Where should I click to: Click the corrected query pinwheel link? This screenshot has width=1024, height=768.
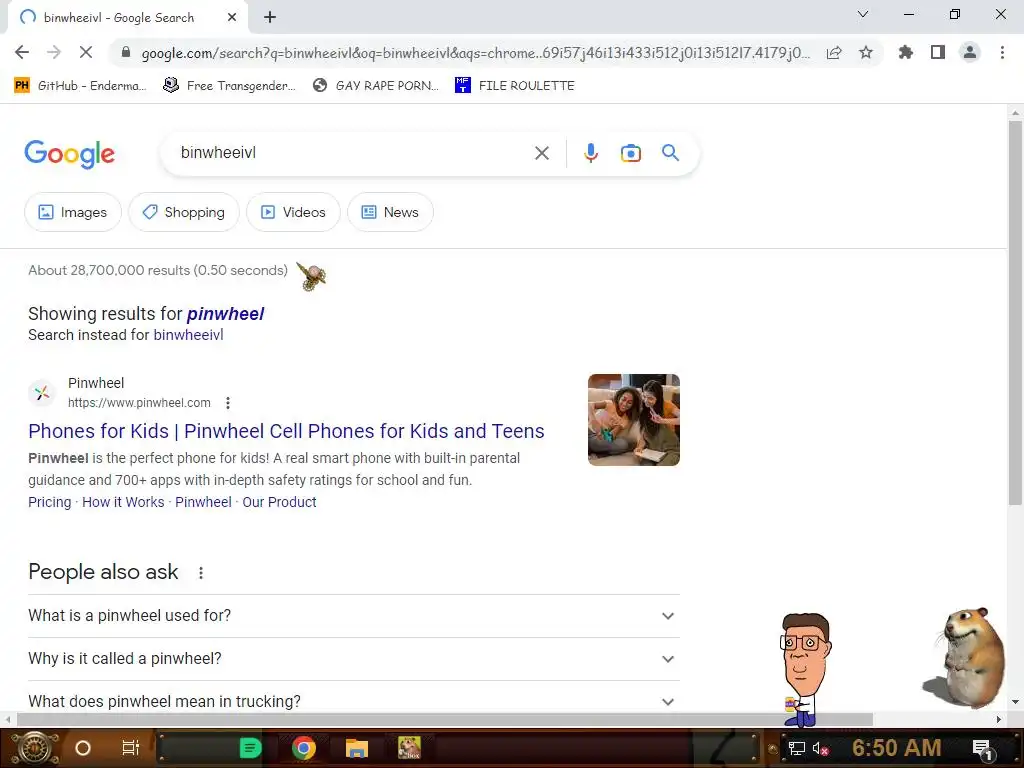[x=225, y=314]
